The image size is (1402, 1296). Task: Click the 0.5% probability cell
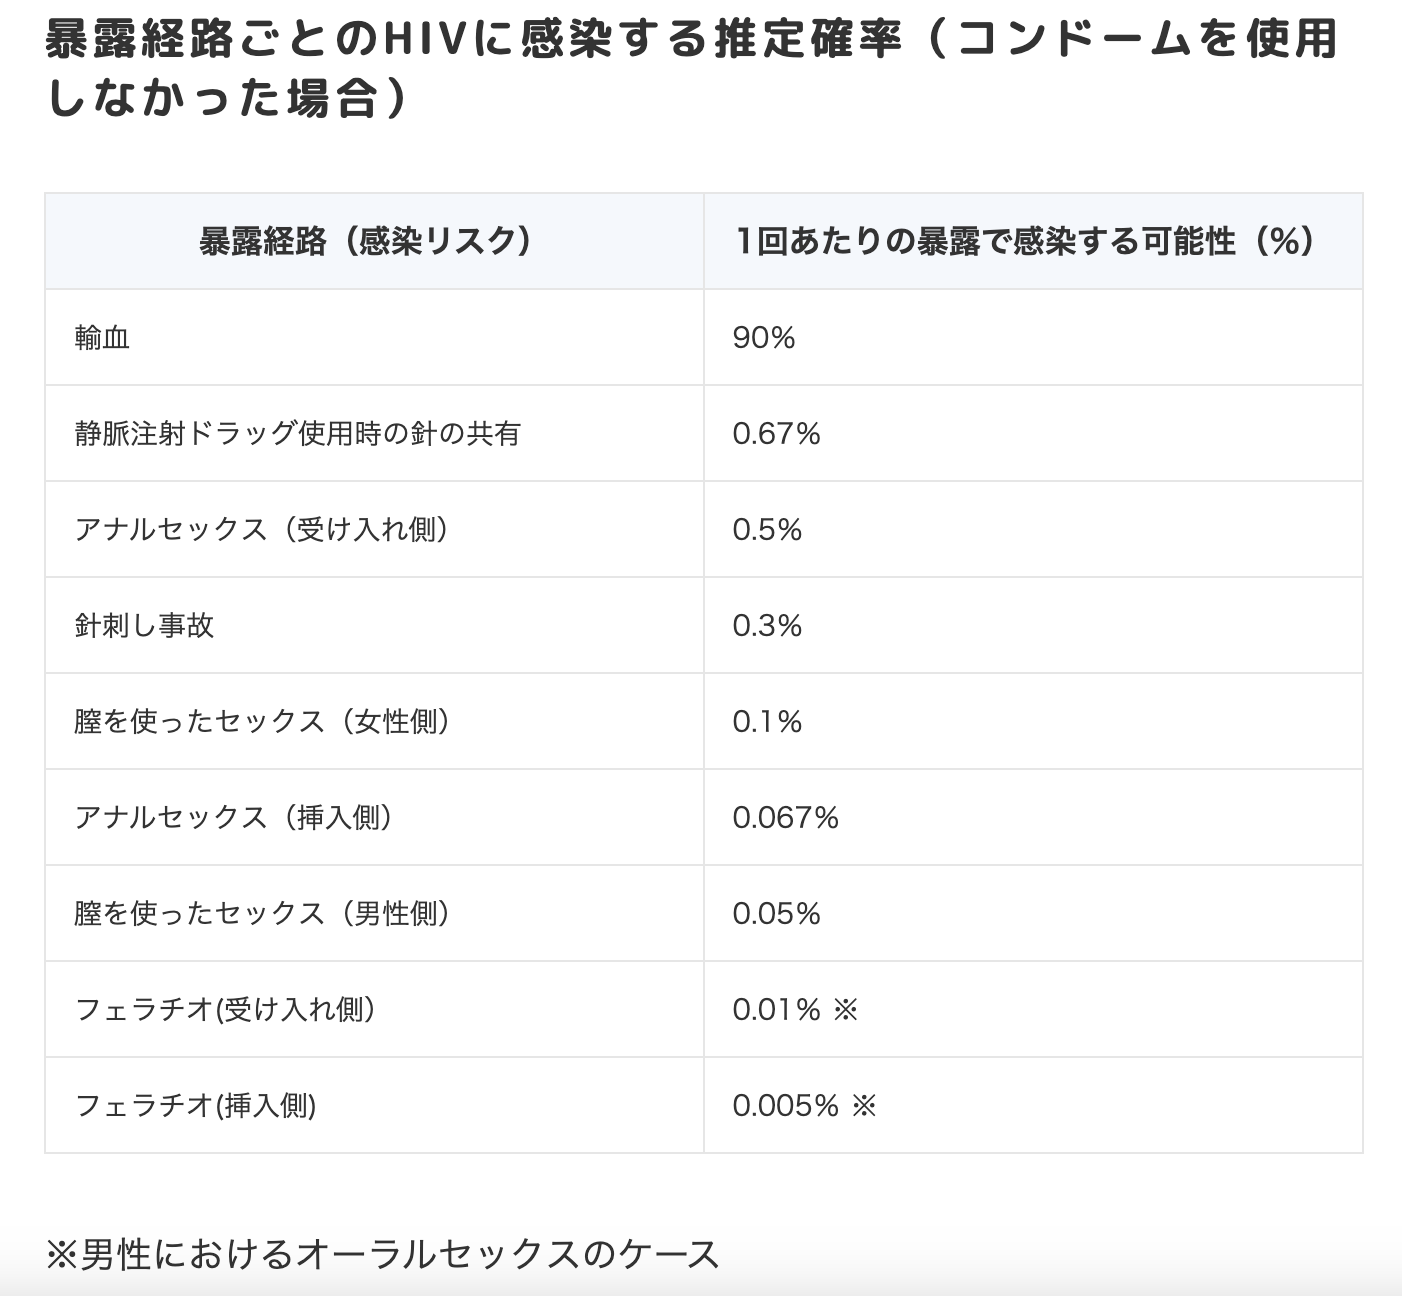click(x=767, y=530)
